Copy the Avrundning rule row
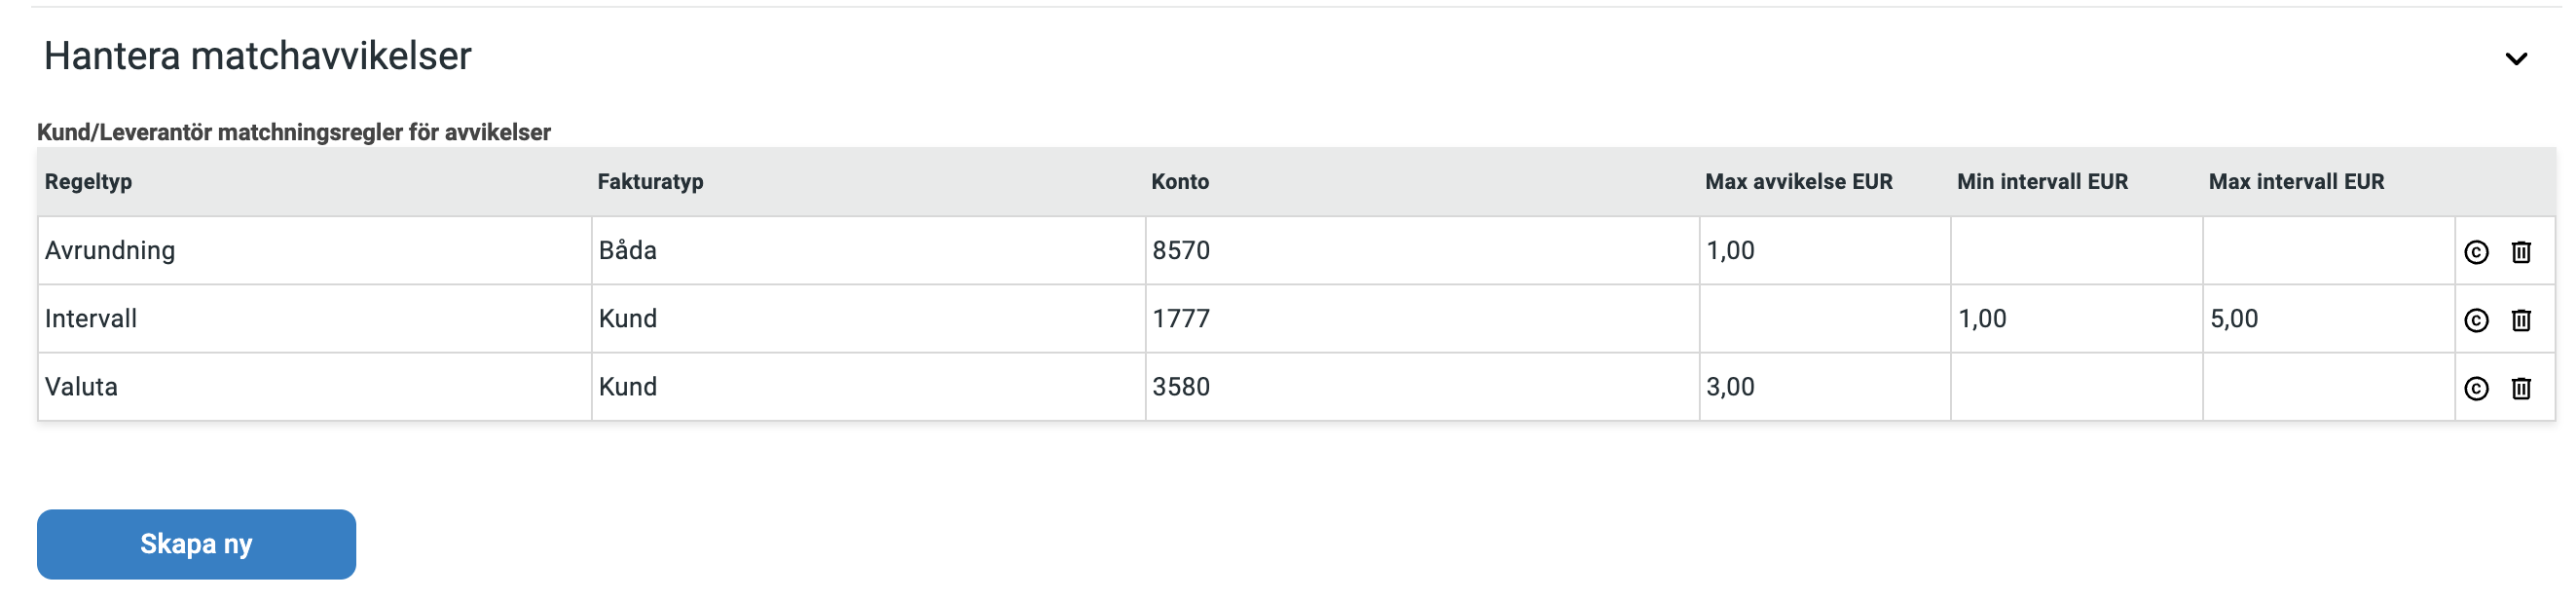 (x=2475, y=252)
